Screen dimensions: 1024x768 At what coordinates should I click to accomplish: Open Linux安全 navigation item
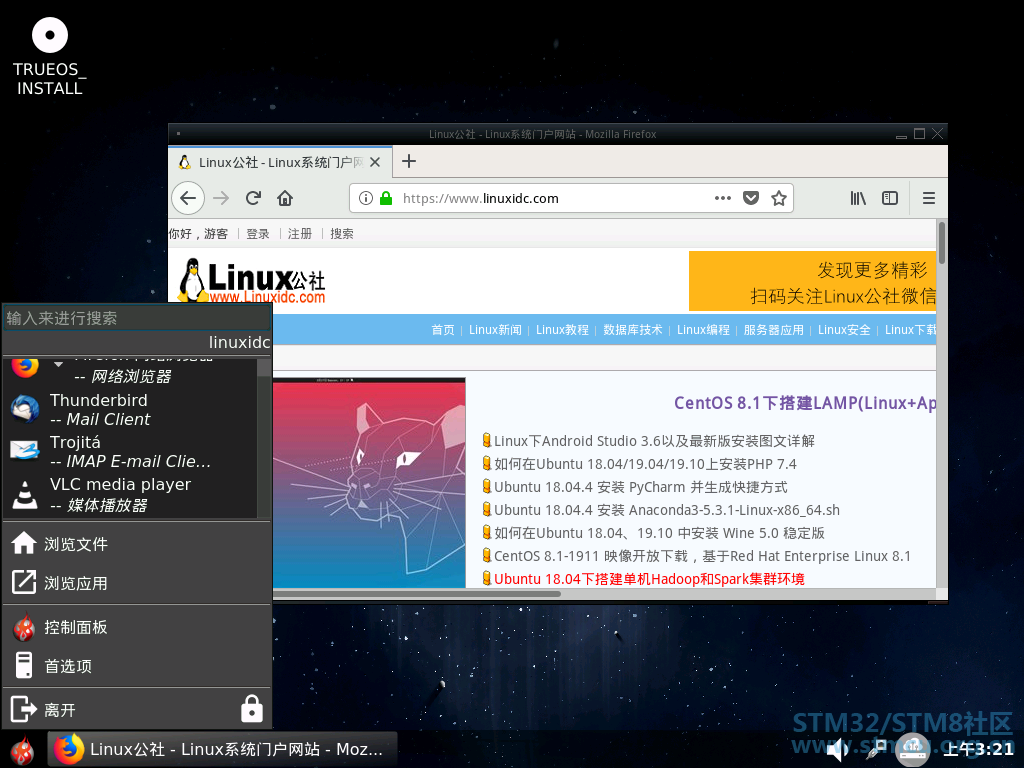[844, 330]
